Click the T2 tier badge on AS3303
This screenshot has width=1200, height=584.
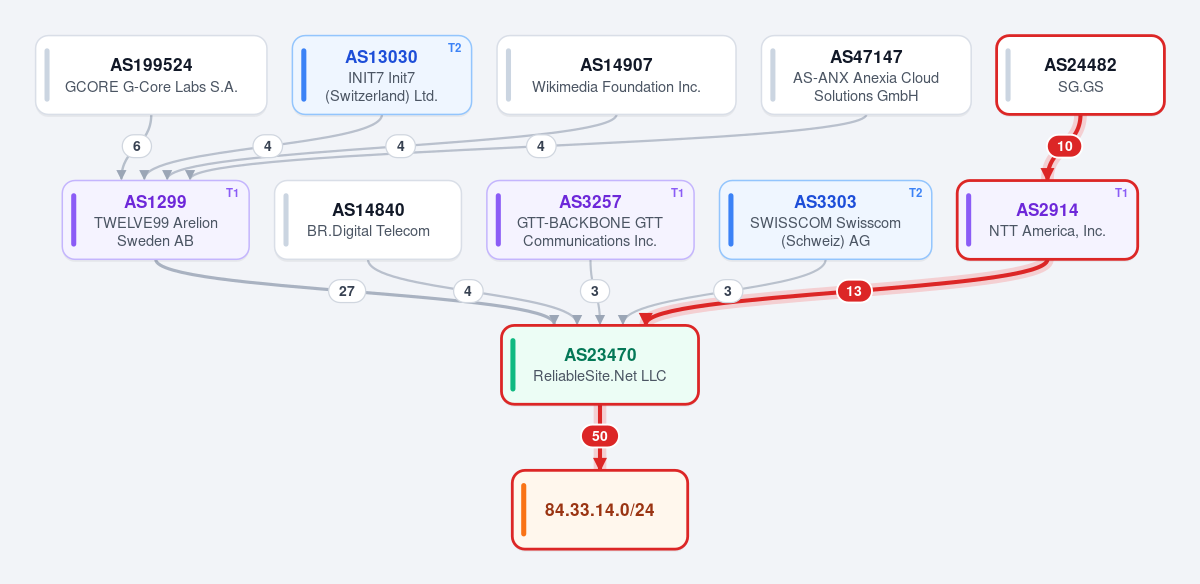[915, 193]
